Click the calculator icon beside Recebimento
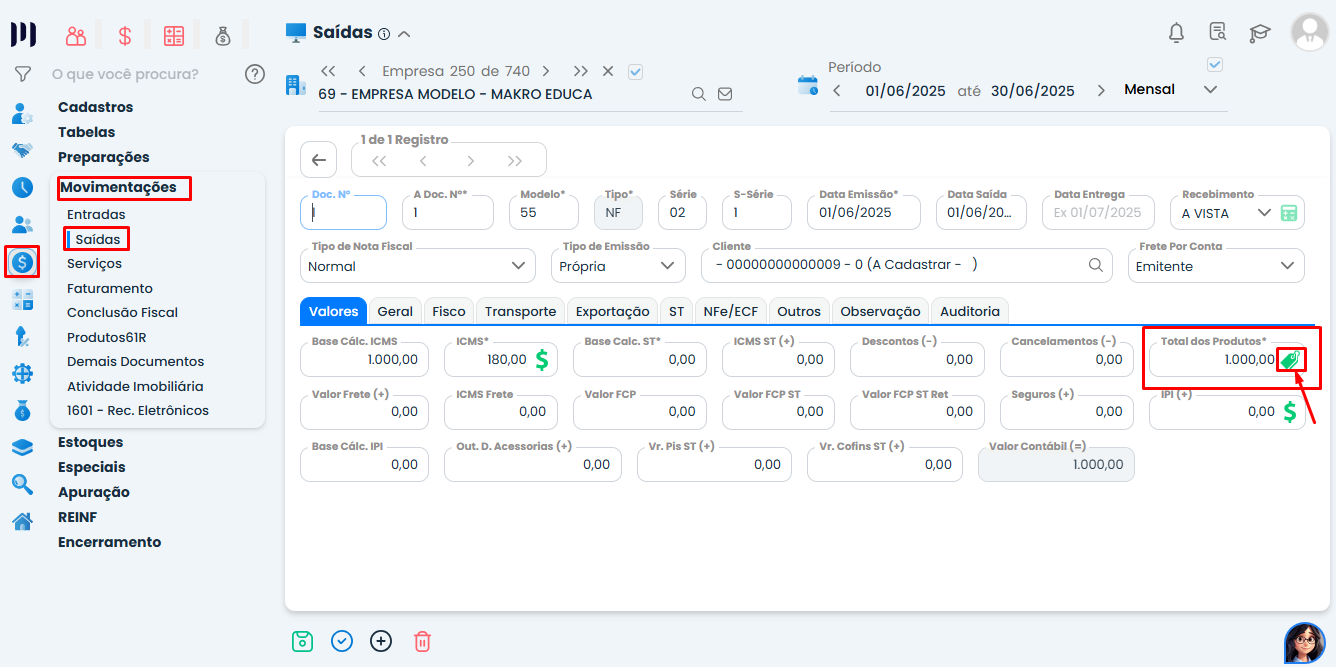 pos(1289,213)
